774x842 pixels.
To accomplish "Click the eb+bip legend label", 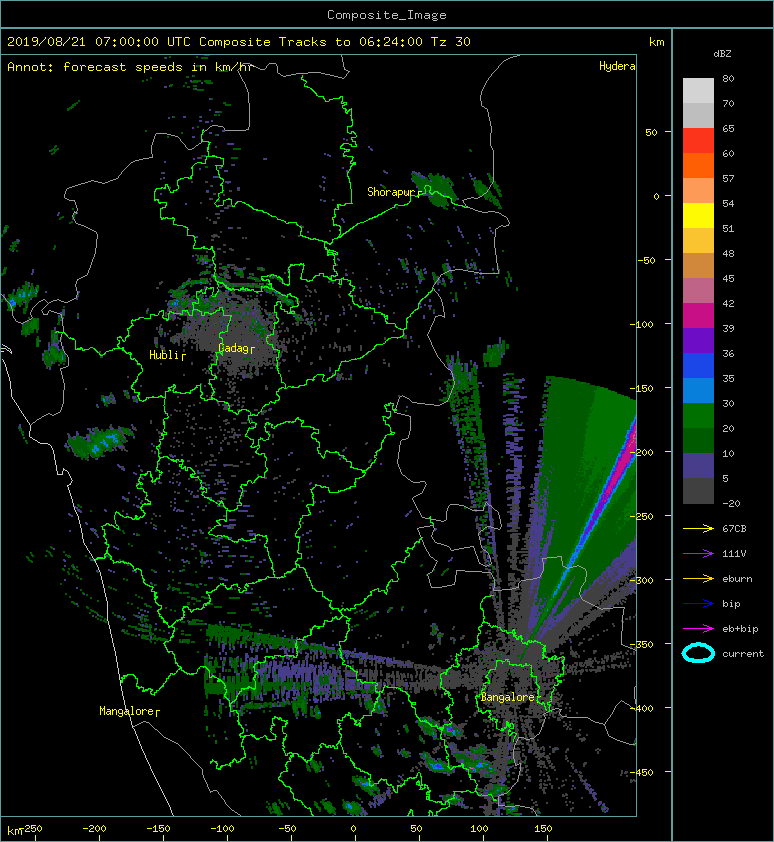I will tap(740, 628).
